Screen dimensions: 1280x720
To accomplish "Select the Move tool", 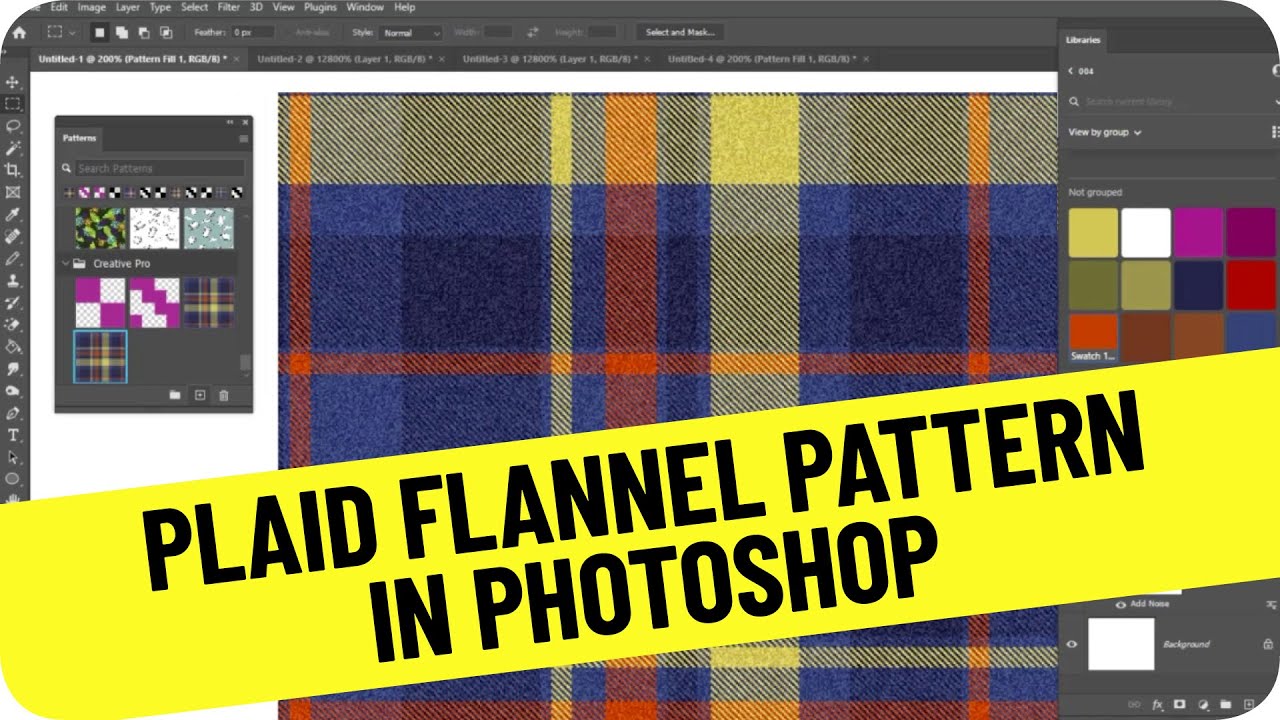I will [x=13, y=82].
